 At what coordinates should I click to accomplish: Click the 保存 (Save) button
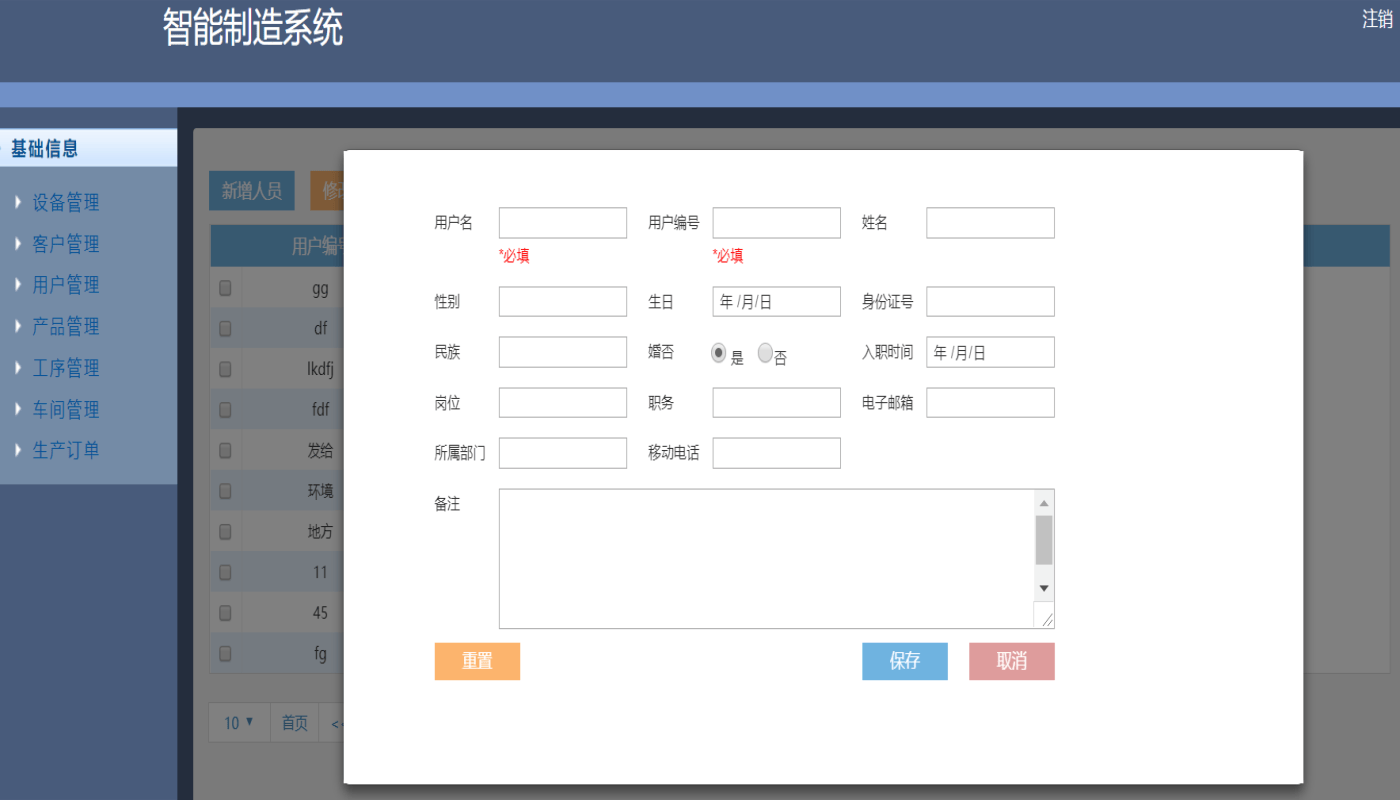coord(904,661)
